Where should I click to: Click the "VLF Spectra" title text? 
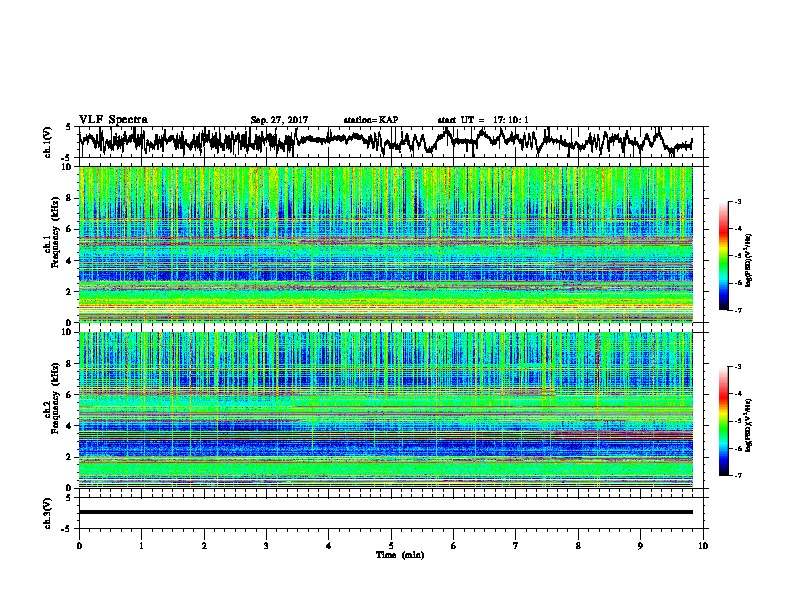coord(113,120)
